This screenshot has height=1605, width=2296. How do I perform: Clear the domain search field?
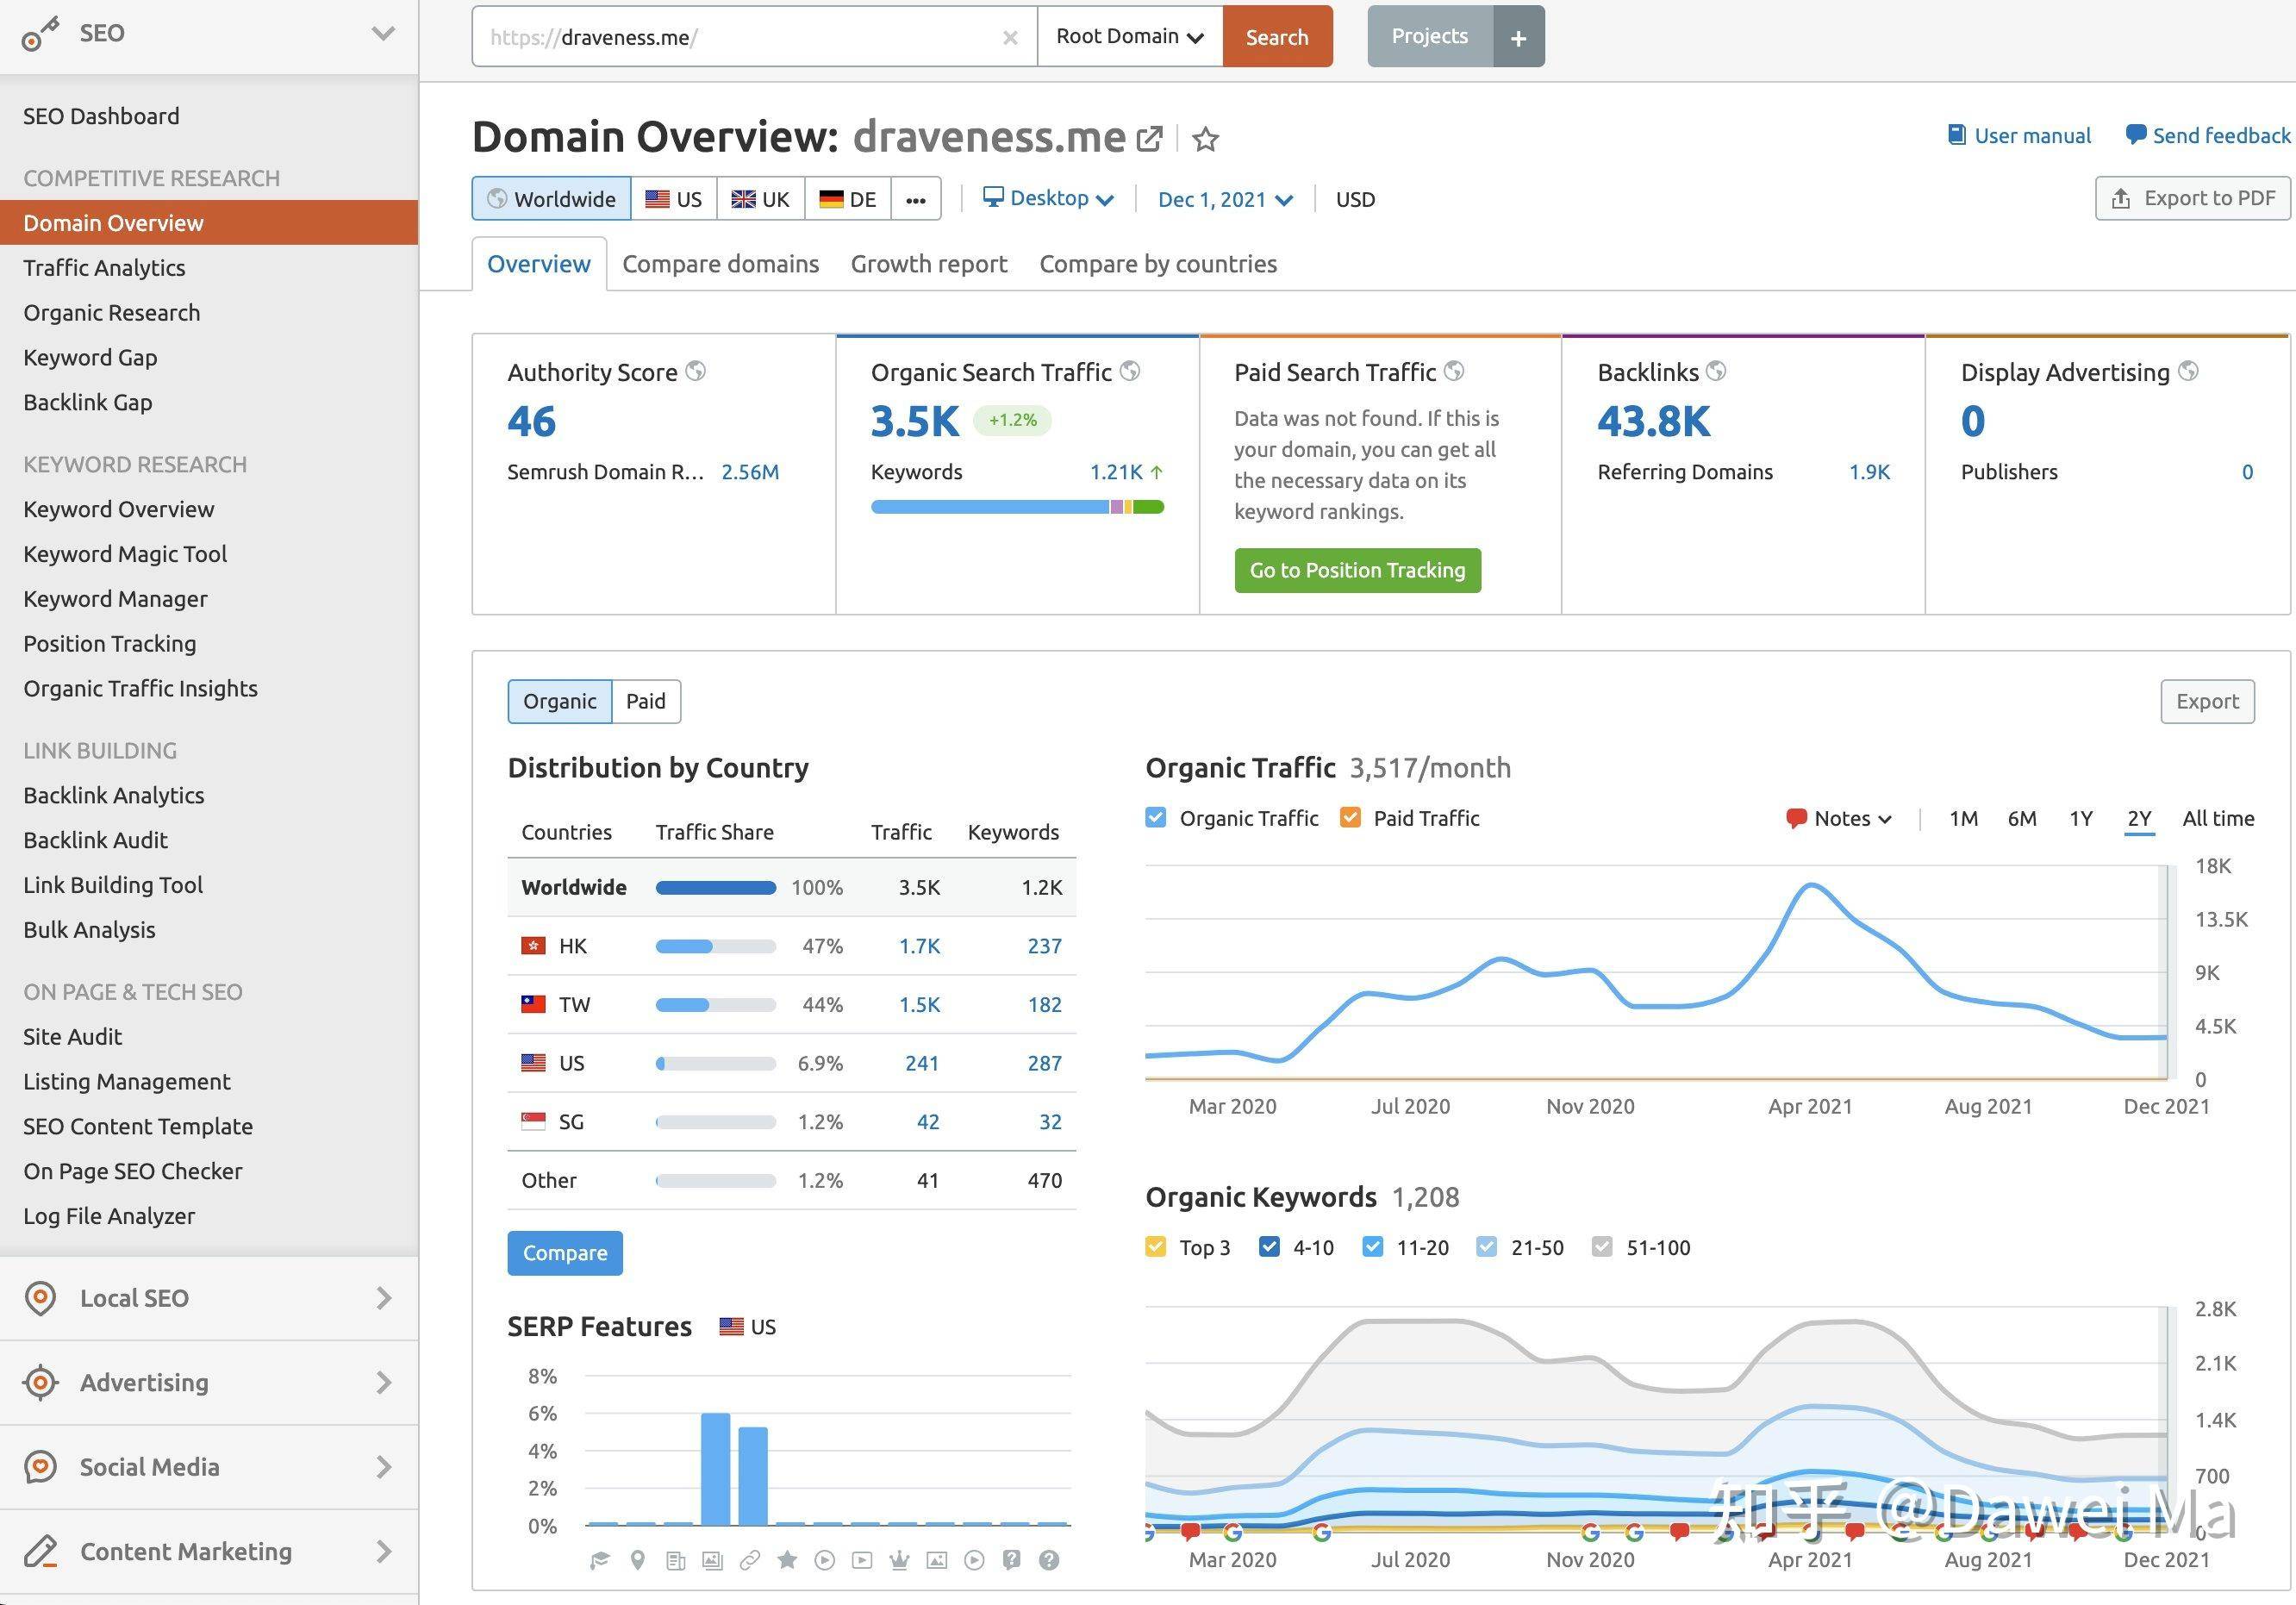click(x=1010, y=38)
